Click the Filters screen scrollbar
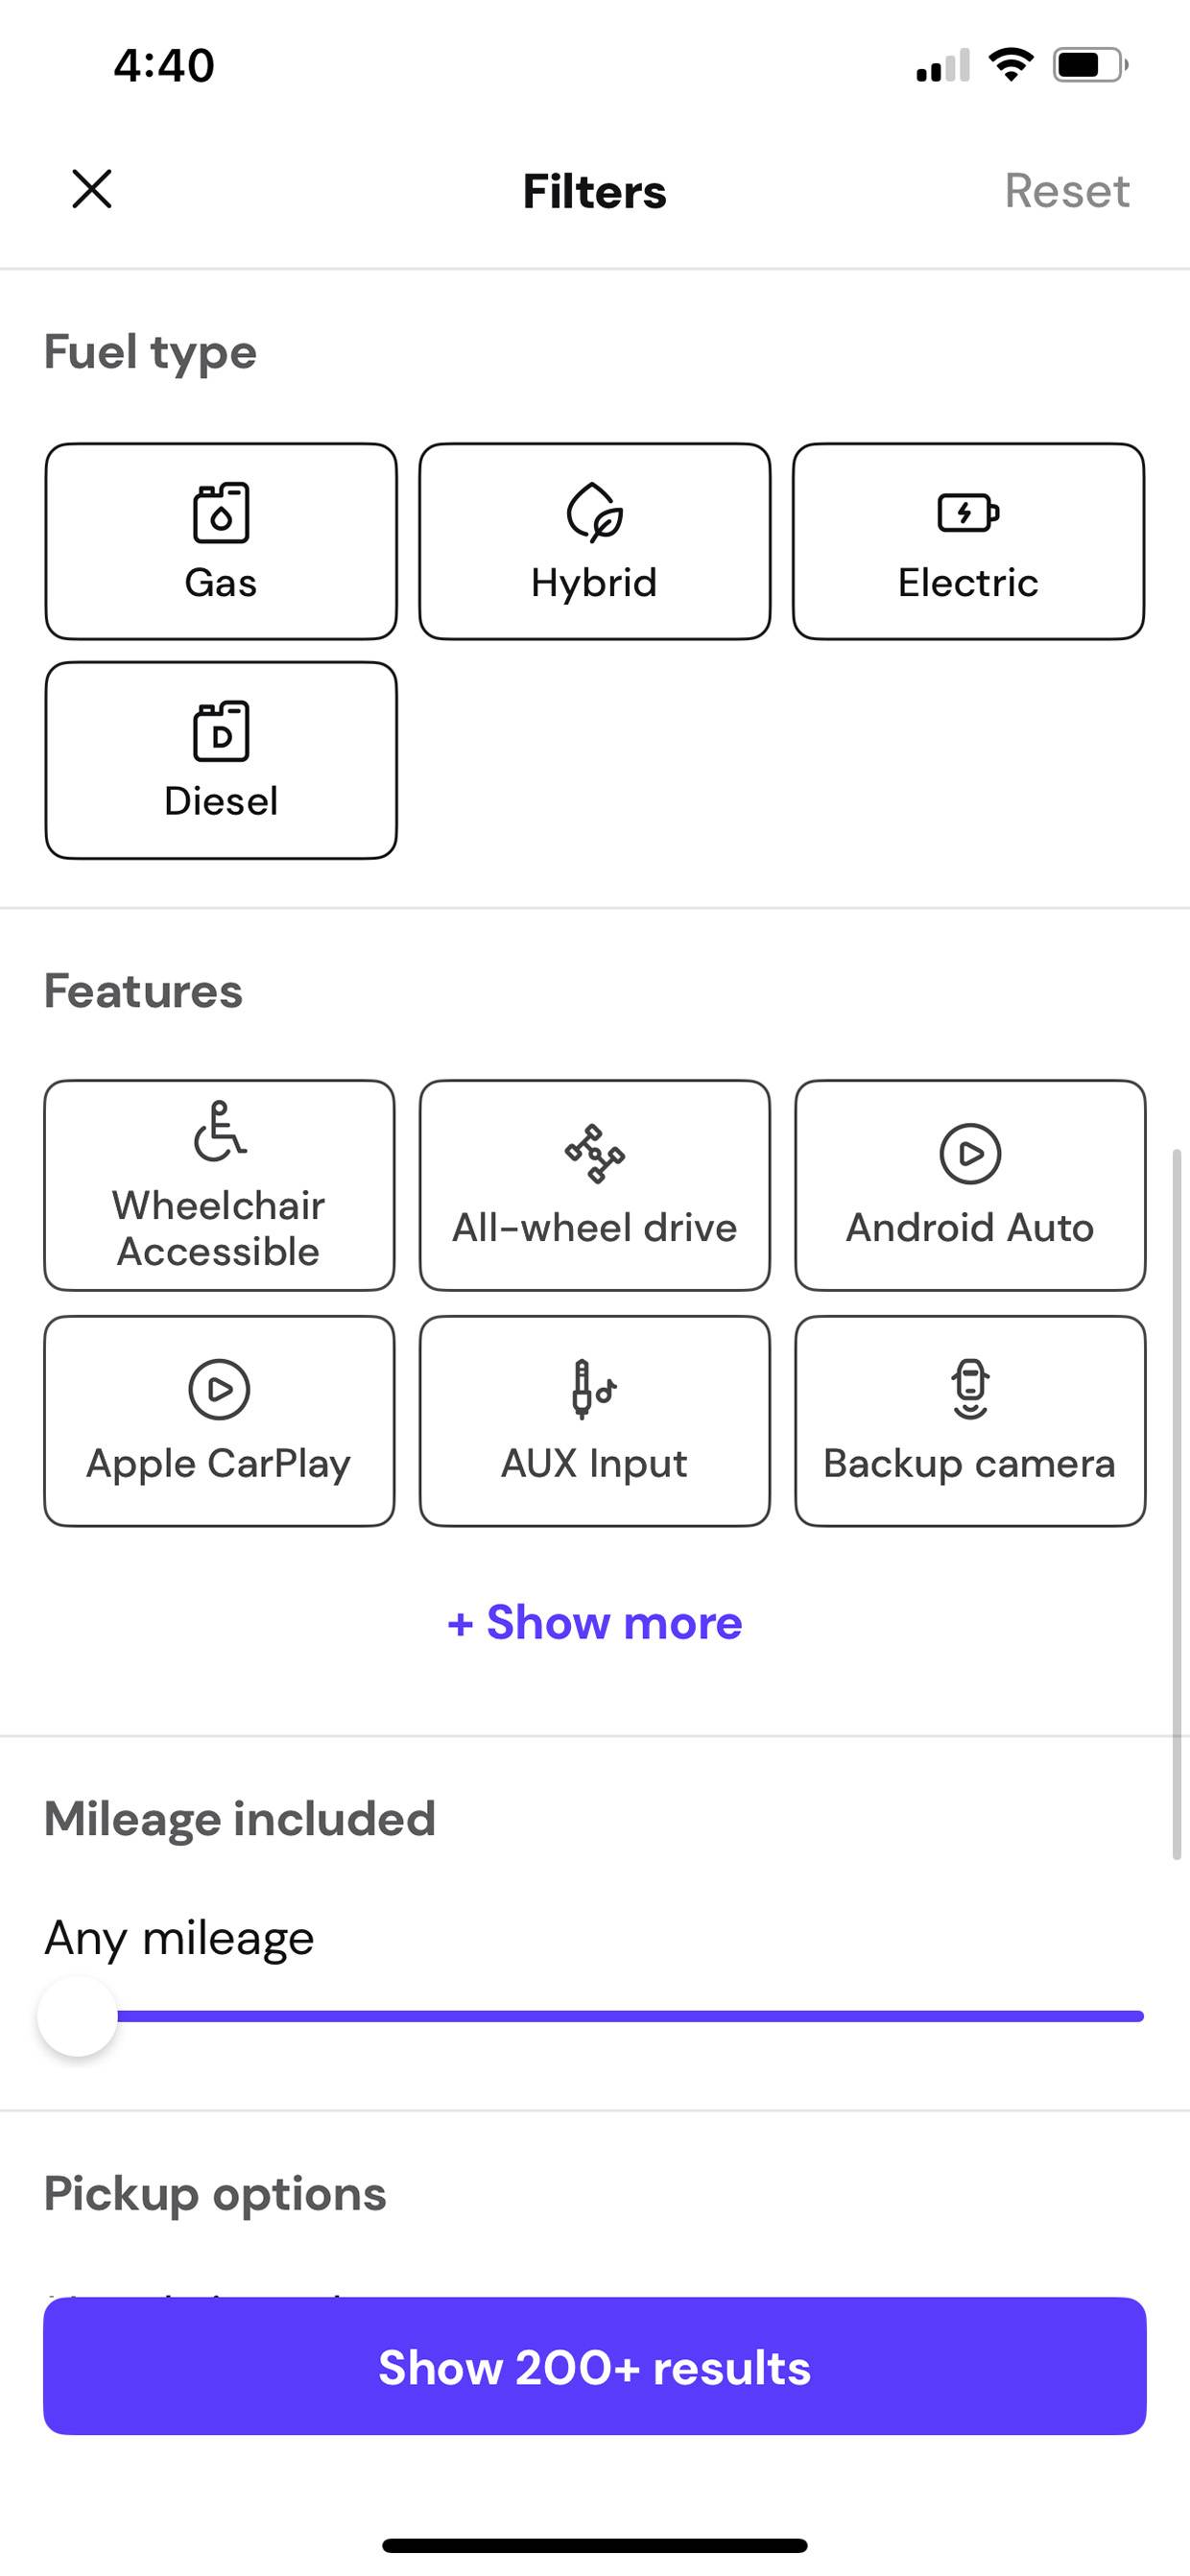Image resolution: width=1190 pixels, height=2576 pixels. click(x=1177, y=1505)
